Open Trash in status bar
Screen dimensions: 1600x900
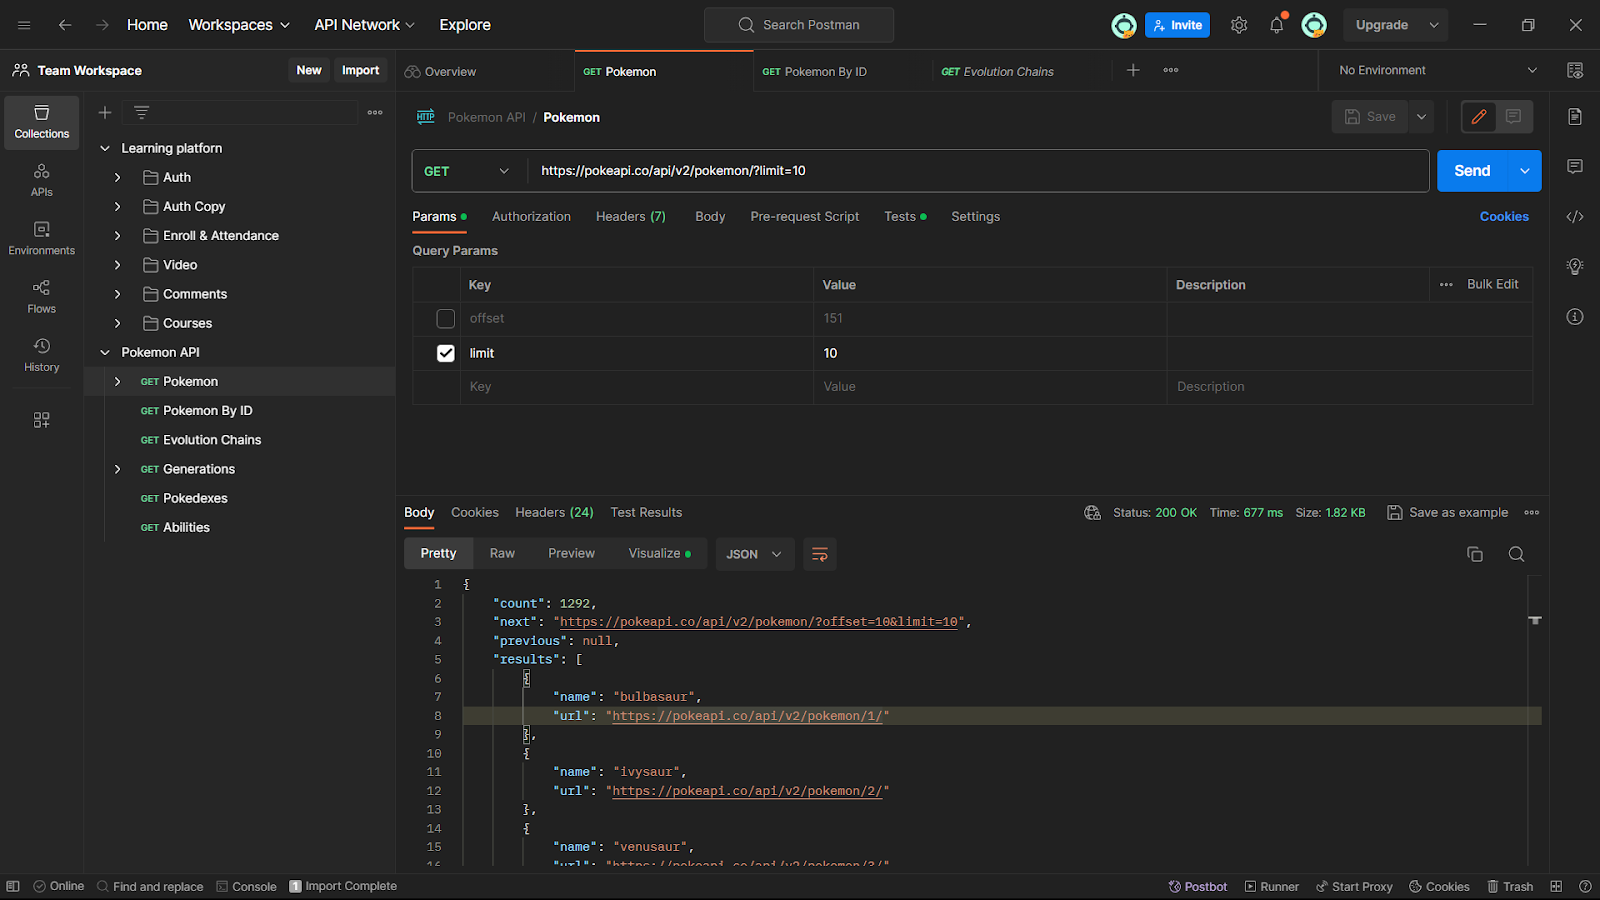[x=1510, y=887]
